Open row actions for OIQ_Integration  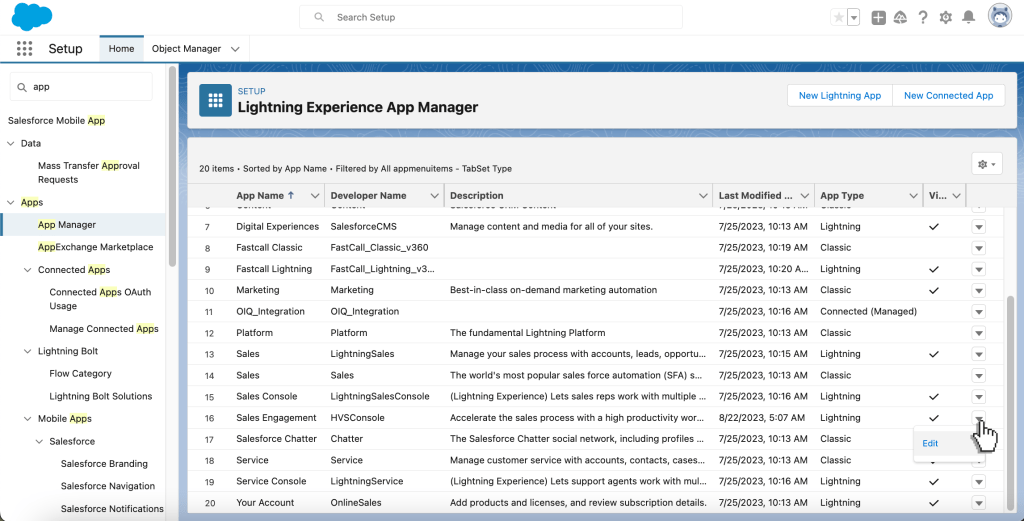coord(978,312)
